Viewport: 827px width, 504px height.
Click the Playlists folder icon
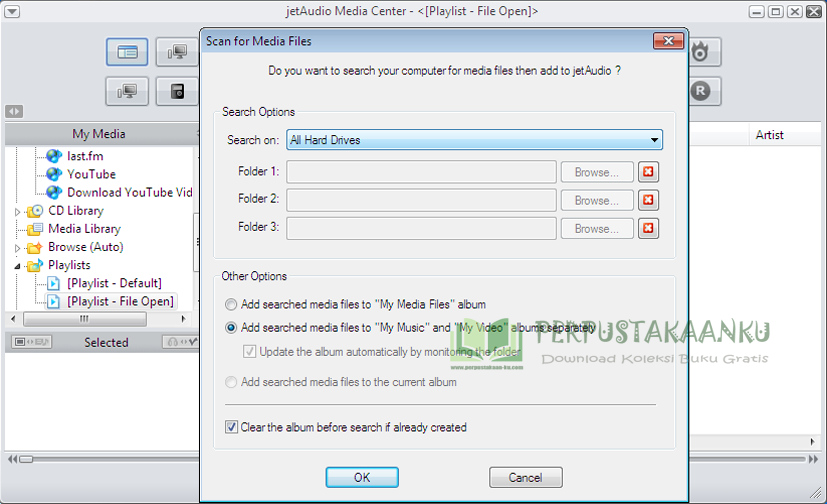[35, 265]
